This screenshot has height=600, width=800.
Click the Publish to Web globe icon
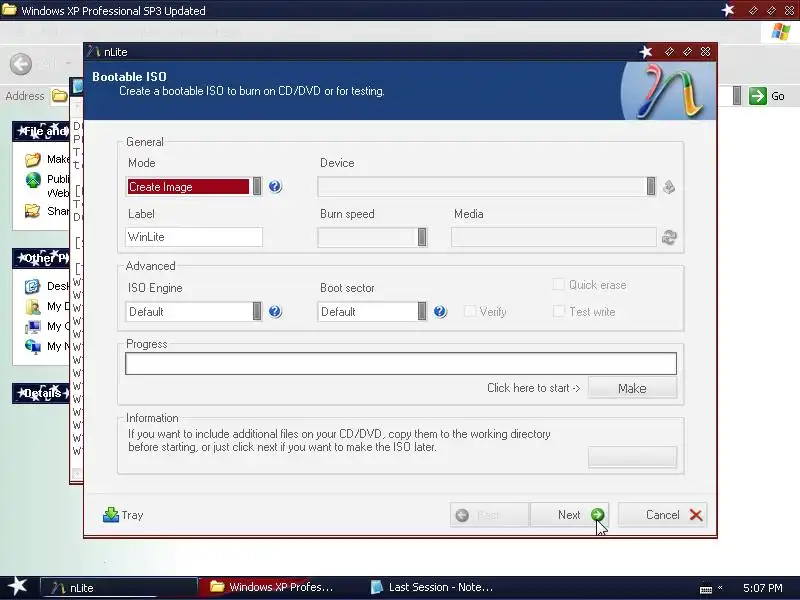tap(33, 180)
